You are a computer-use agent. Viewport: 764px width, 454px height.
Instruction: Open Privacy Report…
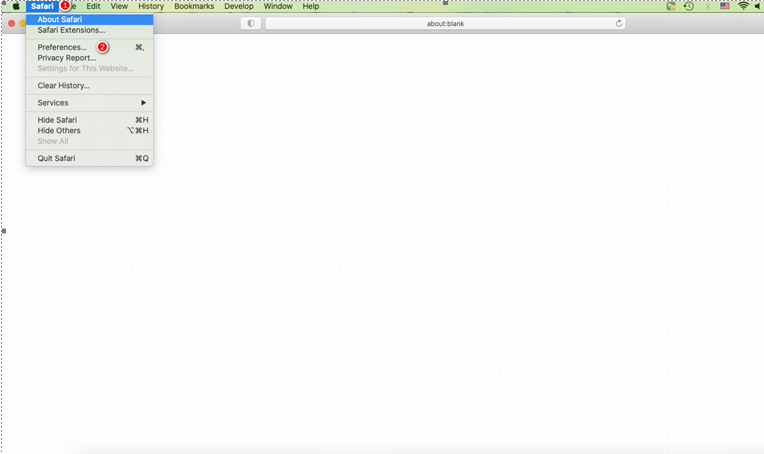(90, 58)
